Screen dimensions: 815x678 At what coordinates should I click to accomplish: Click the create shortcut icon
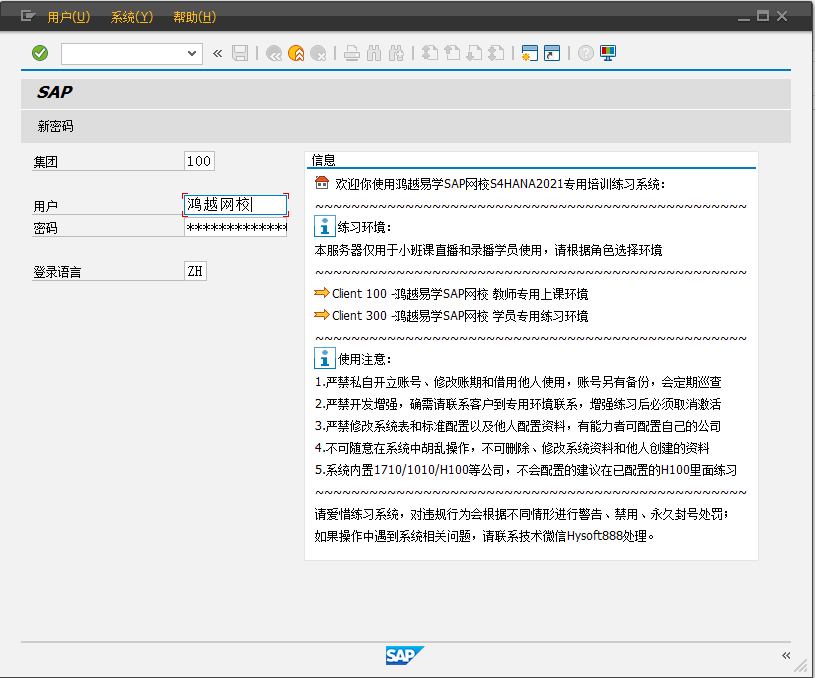(x=552, y=53)
